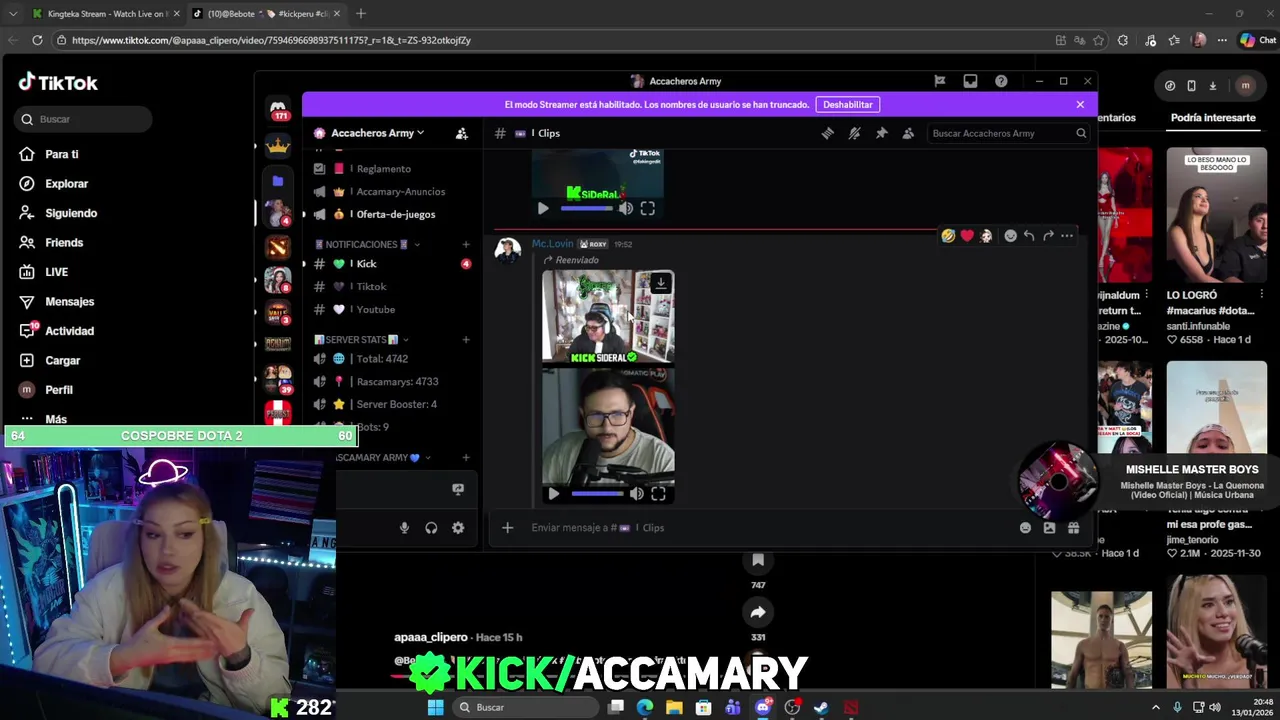
Task: Download the forwarded video attachment
Action: 660,284
